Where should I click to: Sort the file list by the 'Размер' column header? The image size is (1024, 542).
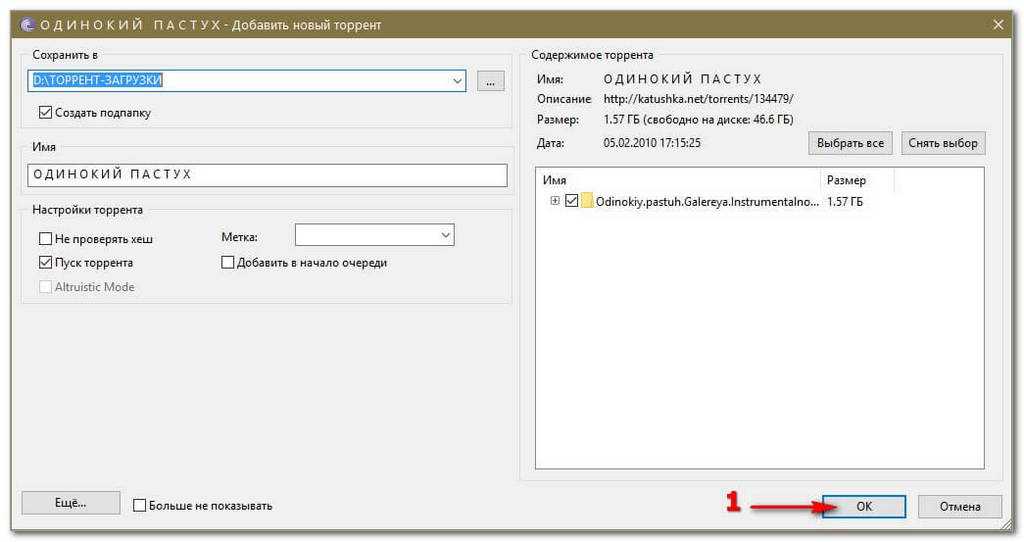[x=856, y=180]
